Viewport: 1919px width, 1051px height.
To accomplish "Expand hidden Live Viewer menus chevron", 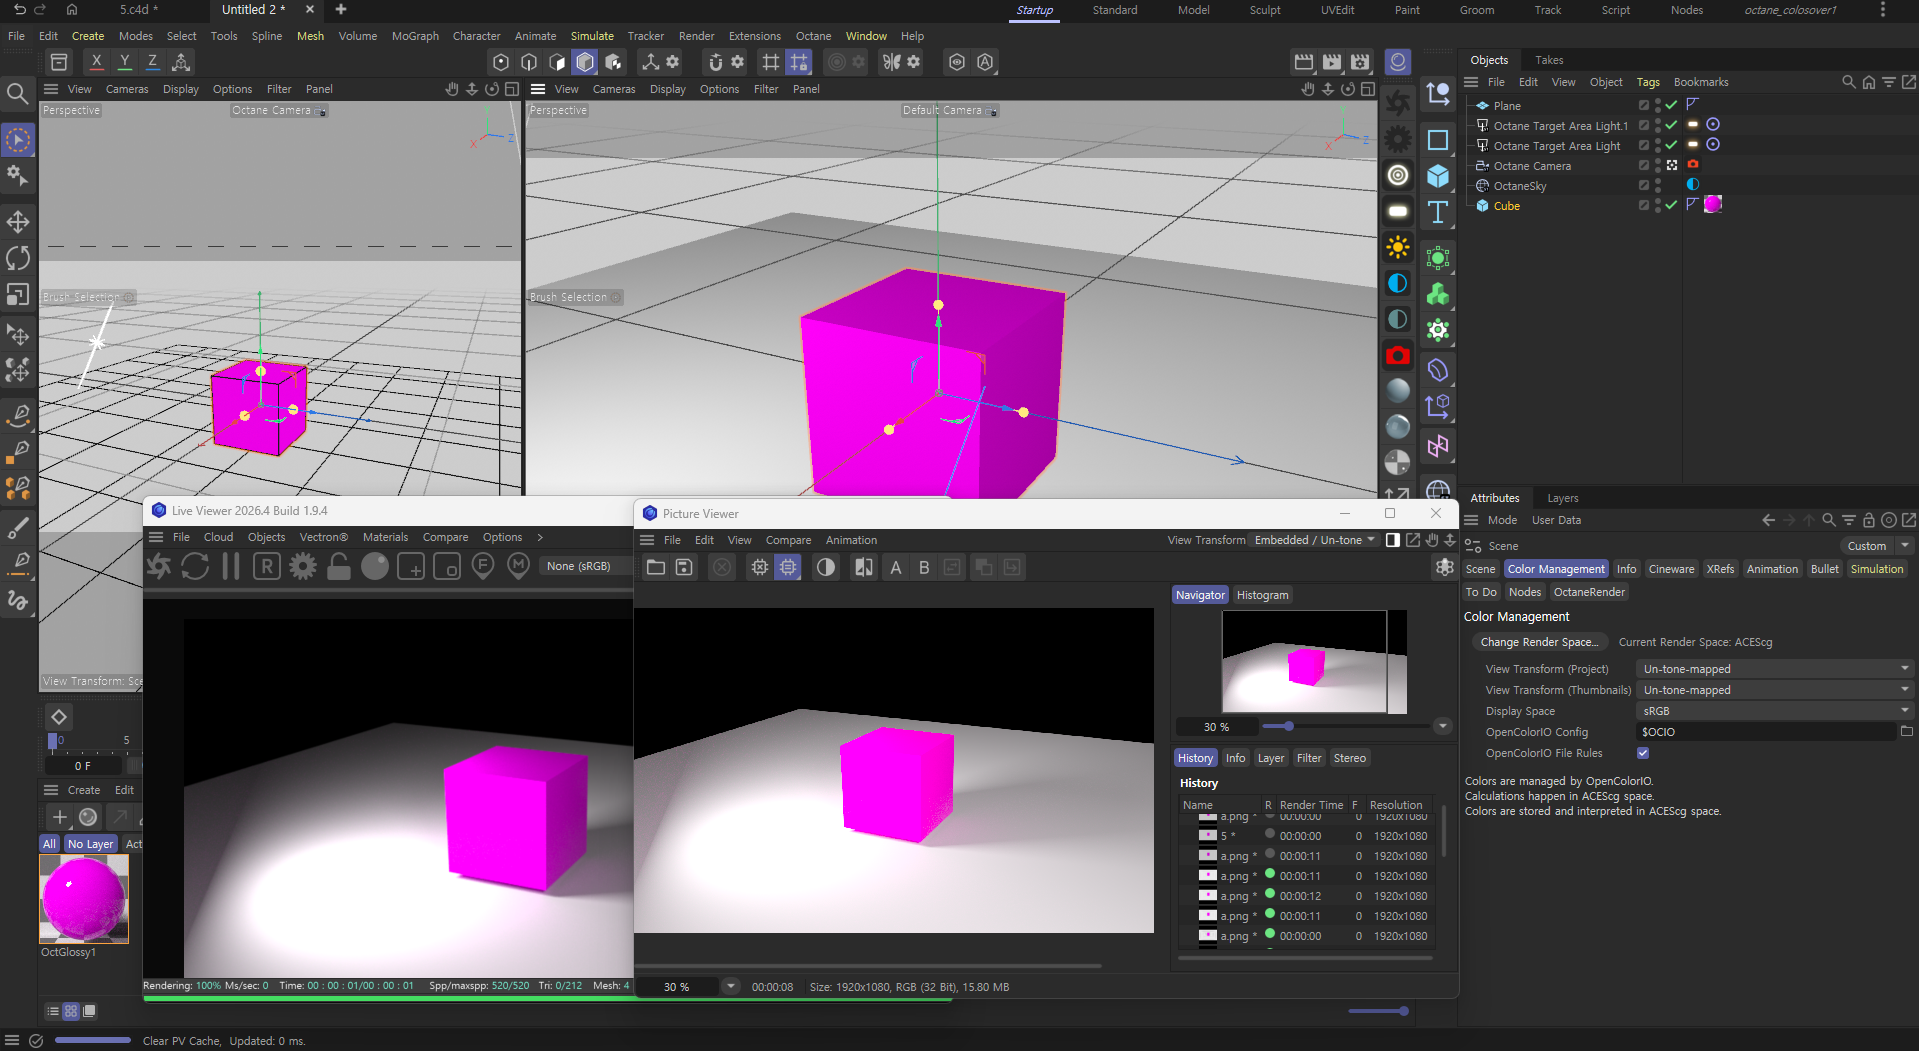I will coord(540,537).
